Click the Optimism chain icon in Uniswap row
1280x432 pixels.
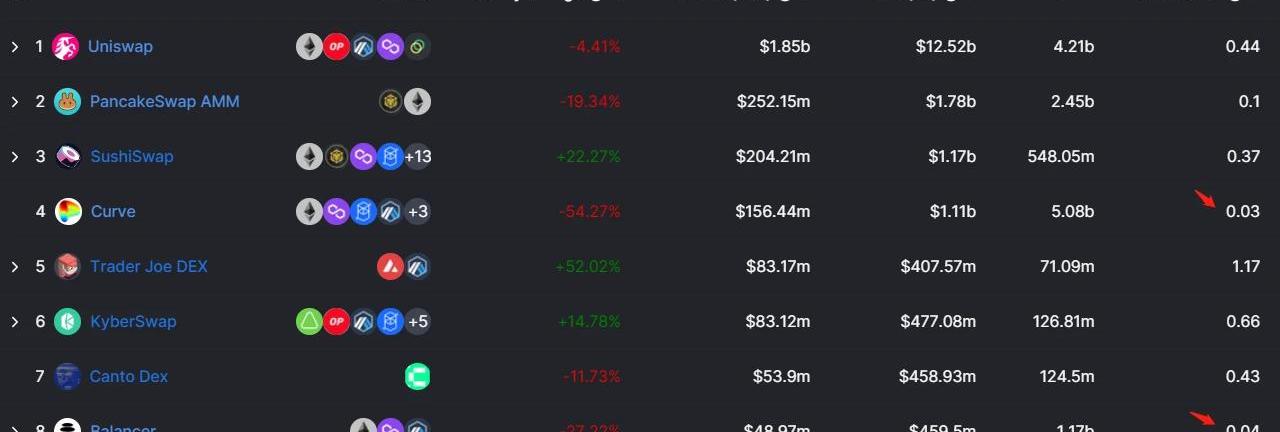click(x=337, y=46)
